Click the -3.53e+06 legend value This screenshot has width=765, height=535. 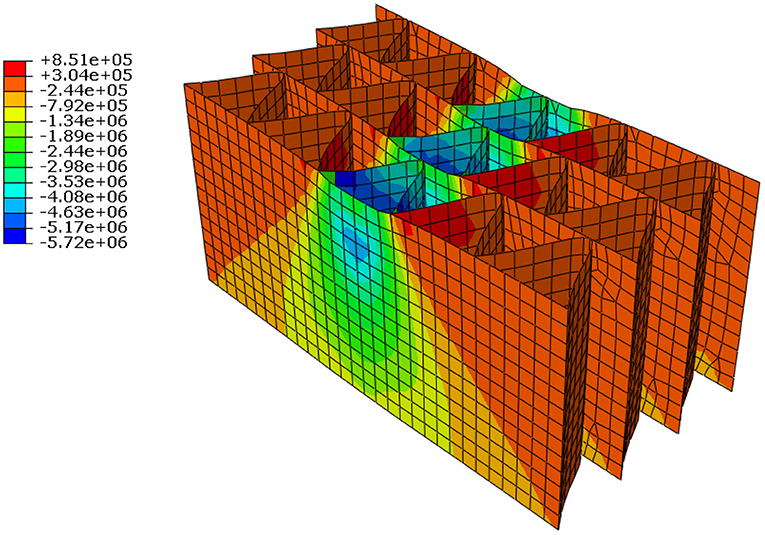84,181
